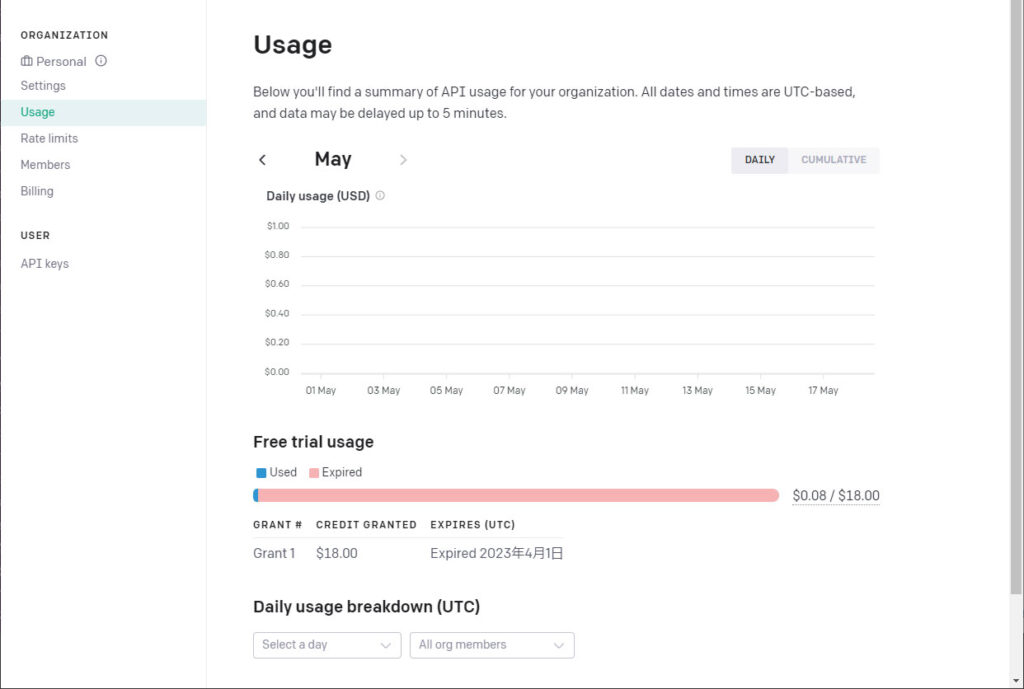Click the vertical scrollbar on the right
The image size is (1024, 689).
(x=1016, y=300)
